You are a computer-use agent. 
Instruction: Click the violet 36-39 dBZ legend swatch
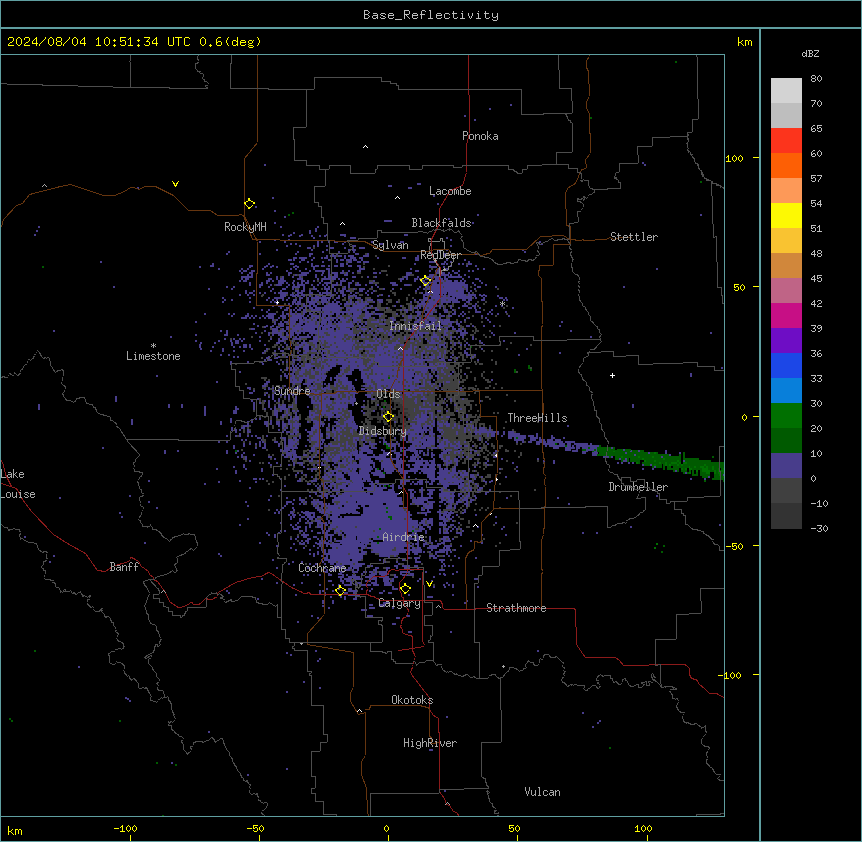[x=786, y=341]
